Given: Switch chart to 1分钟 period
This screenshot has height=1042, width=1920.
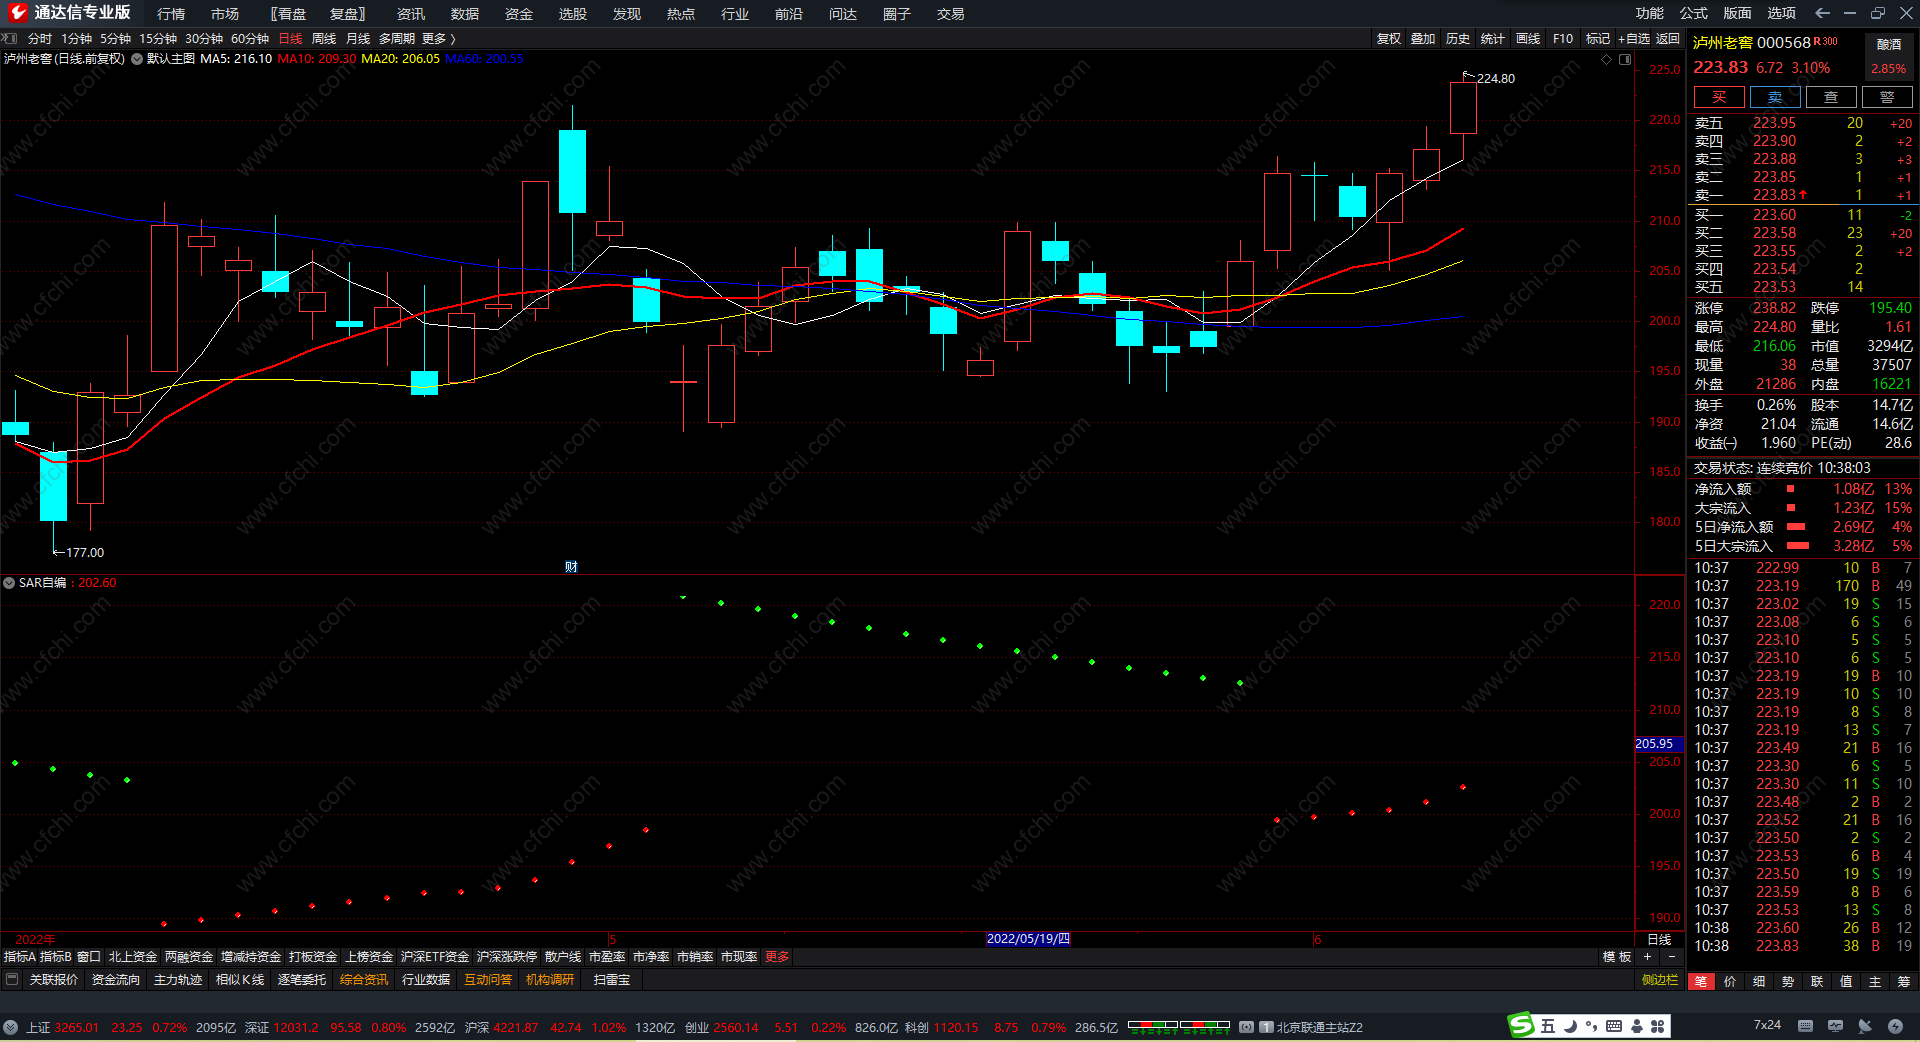Looking at the screenshot, I should pyautogui.click(x=76, y=39).
